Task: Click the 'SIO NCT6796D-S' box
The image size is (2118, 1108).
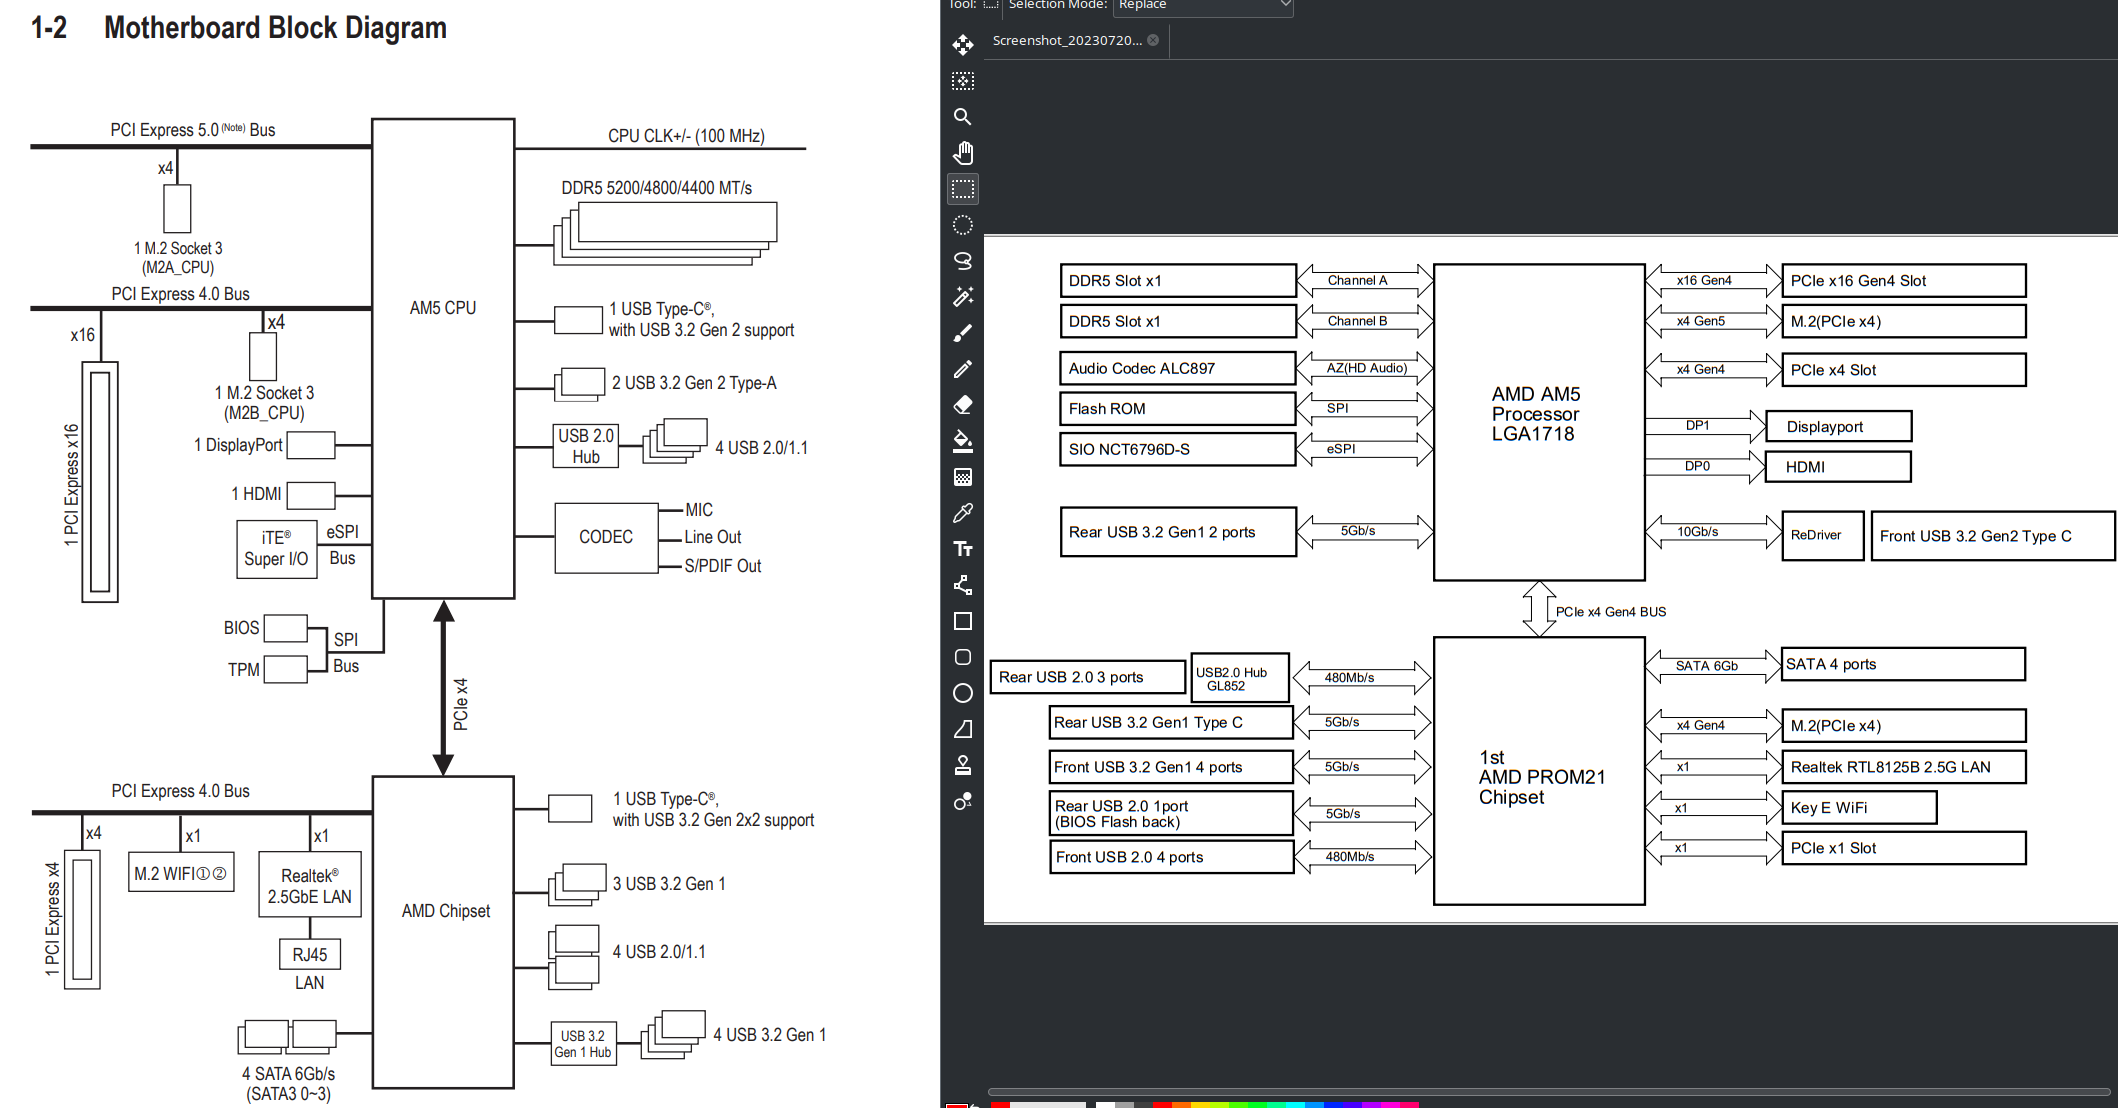Action: [1178, 449]
